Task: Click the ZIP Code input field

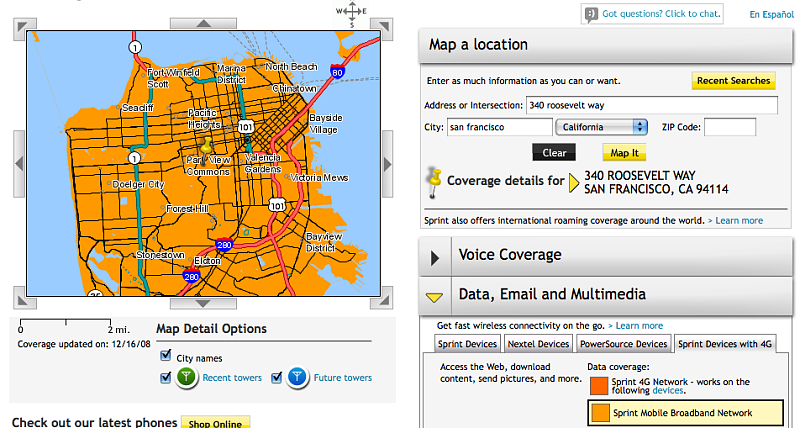Action: pos(730,127)
